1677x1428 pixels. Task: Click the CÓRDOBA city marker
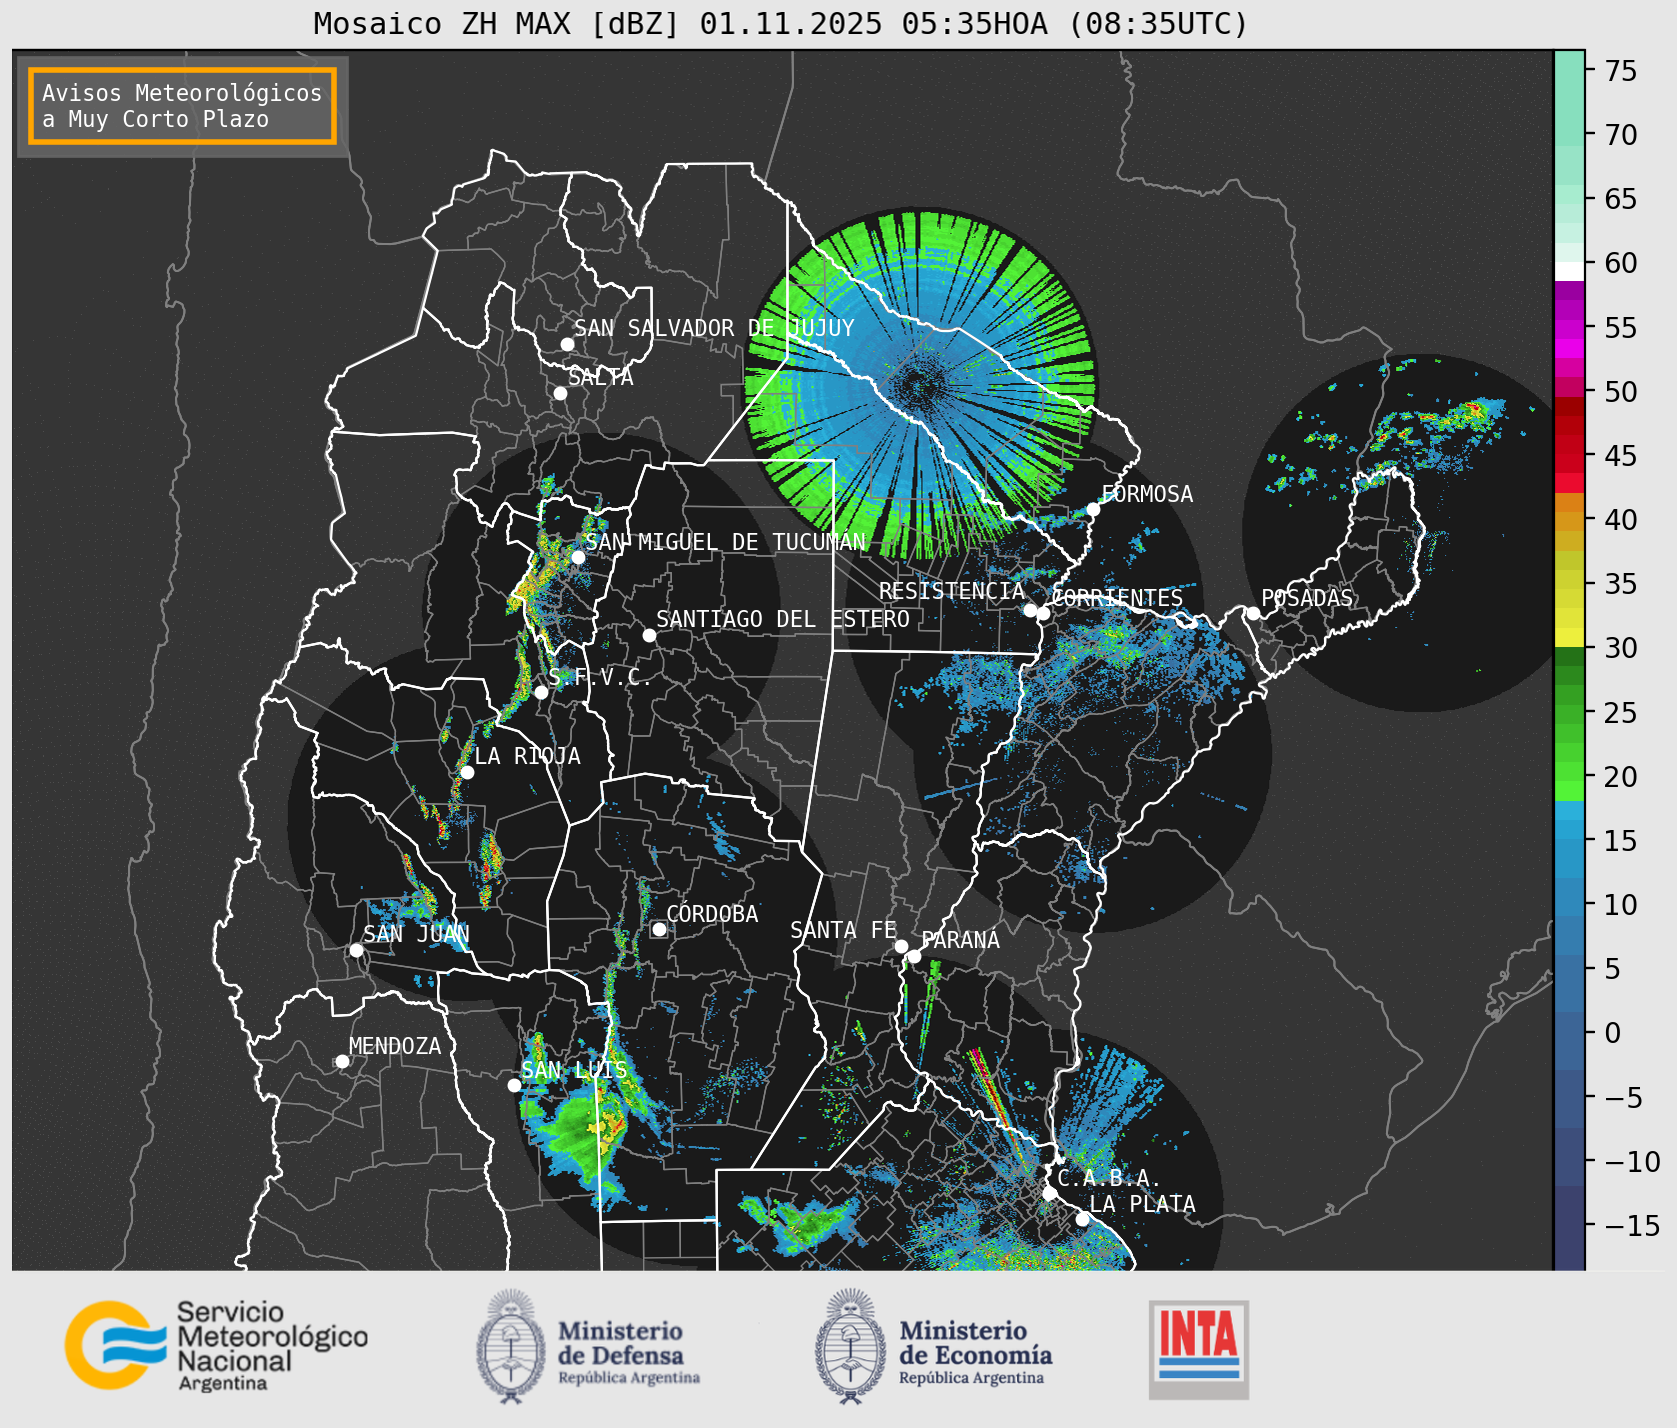coord(659,929)
